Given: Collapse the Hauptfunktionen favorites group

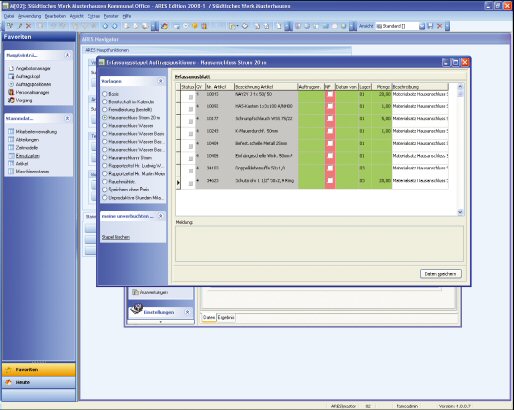Looking at the screenshot, I should pyautogui.click(x=67, y=55).
